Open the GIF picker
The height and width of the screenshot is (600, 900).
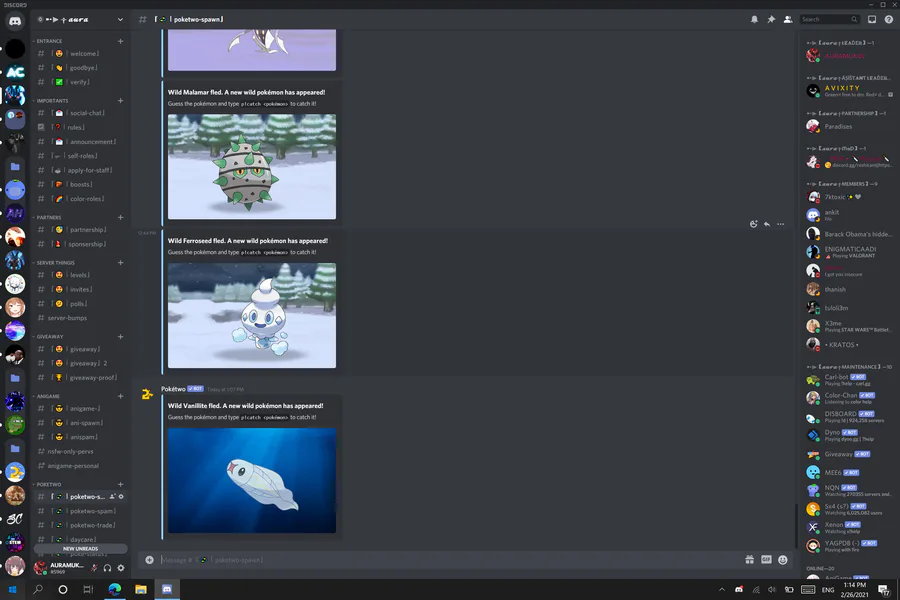766,560
